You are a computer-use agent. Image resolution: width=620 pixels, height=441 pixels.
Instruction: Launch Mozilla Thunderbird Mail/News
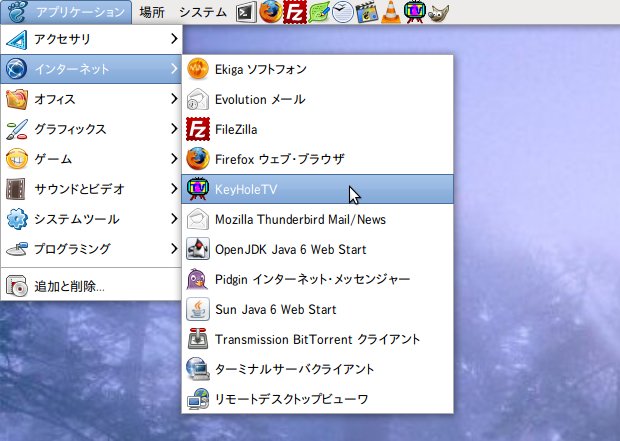pyautogui.click(x=318, y=219)
